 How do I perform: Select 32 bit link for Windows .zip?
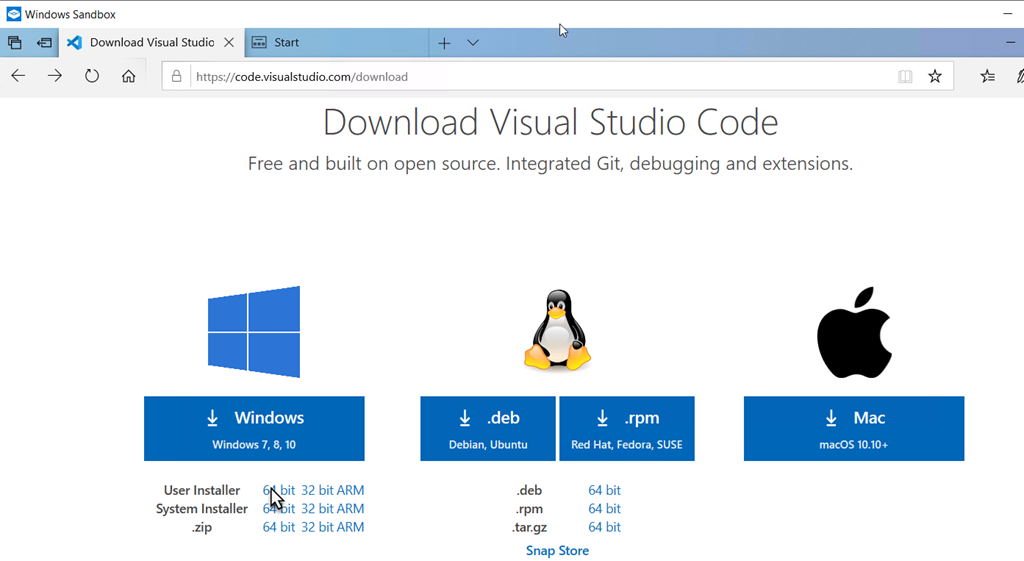pos(317,527)
